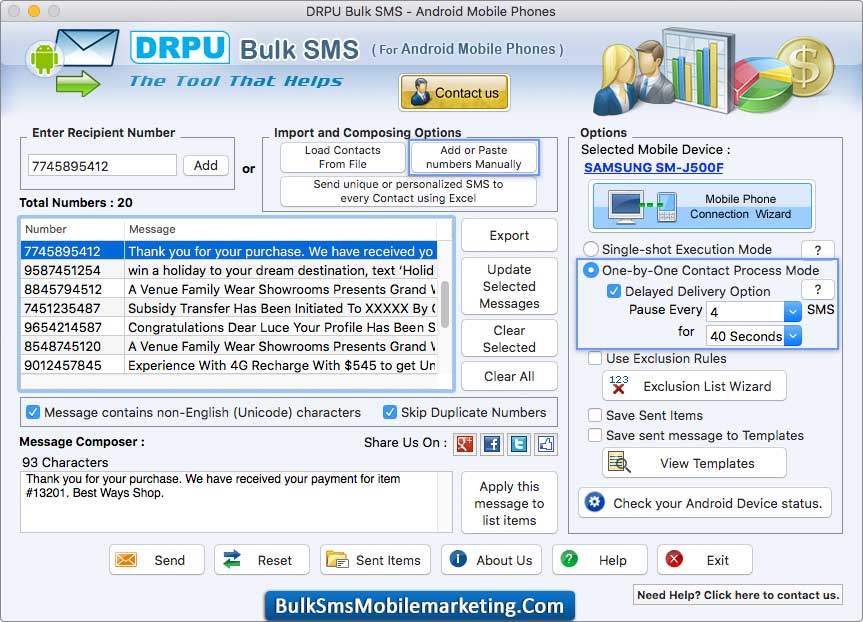This screenshot has height=622, width=863.
Task: Open the Pause Every SMS count dropdown
Action: (x=793, y=312)
